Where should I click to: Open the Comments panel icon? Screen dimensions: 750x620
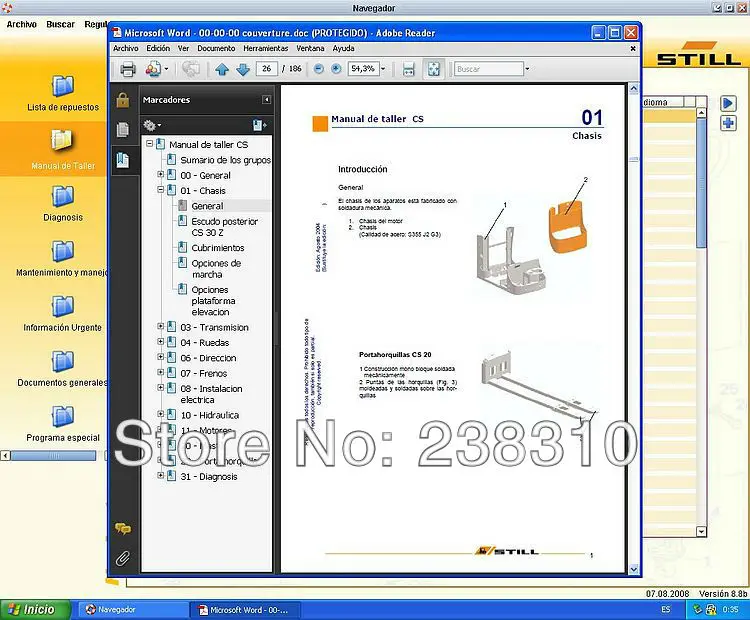(x=123, y=529)
